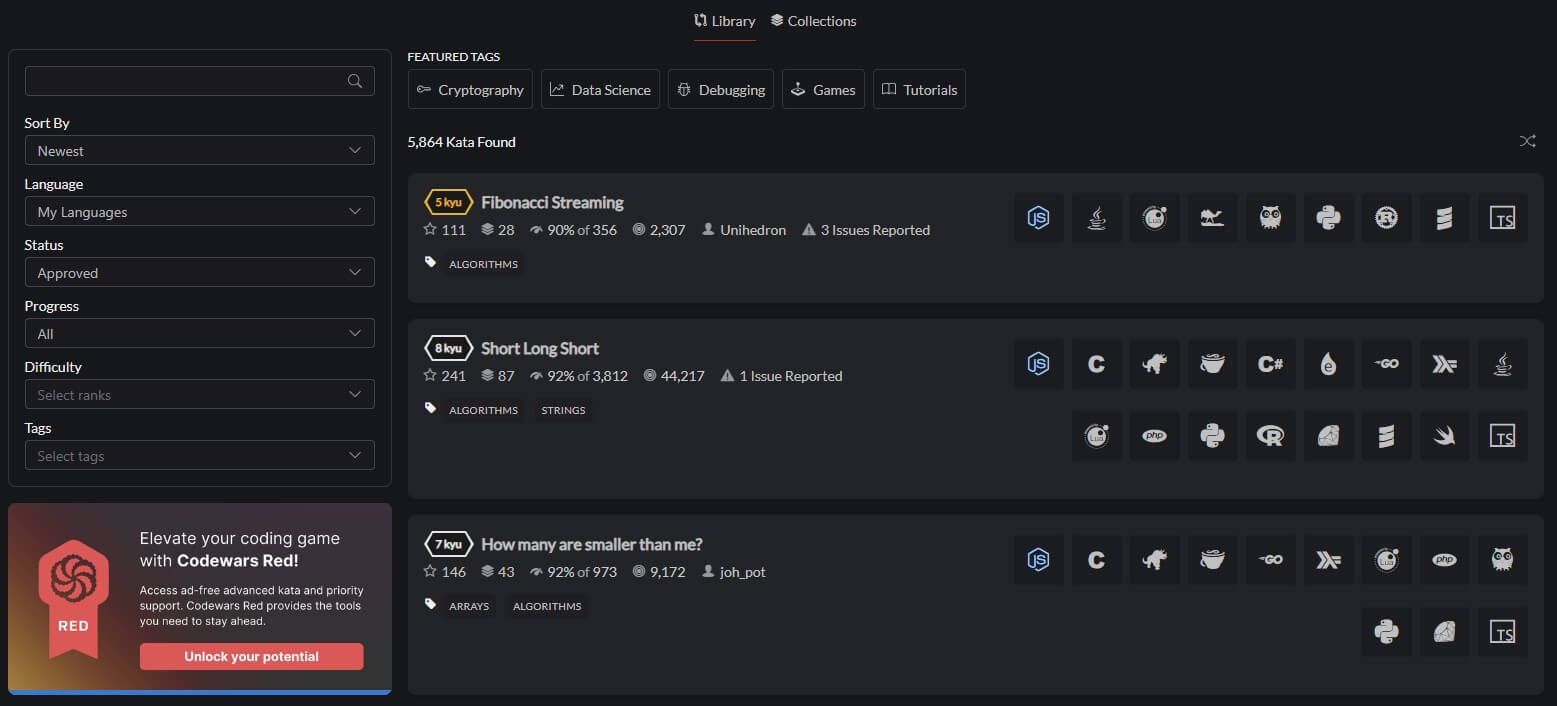Select the Library tab
This screenshot has width=1557, height=706.
point(725,21)
